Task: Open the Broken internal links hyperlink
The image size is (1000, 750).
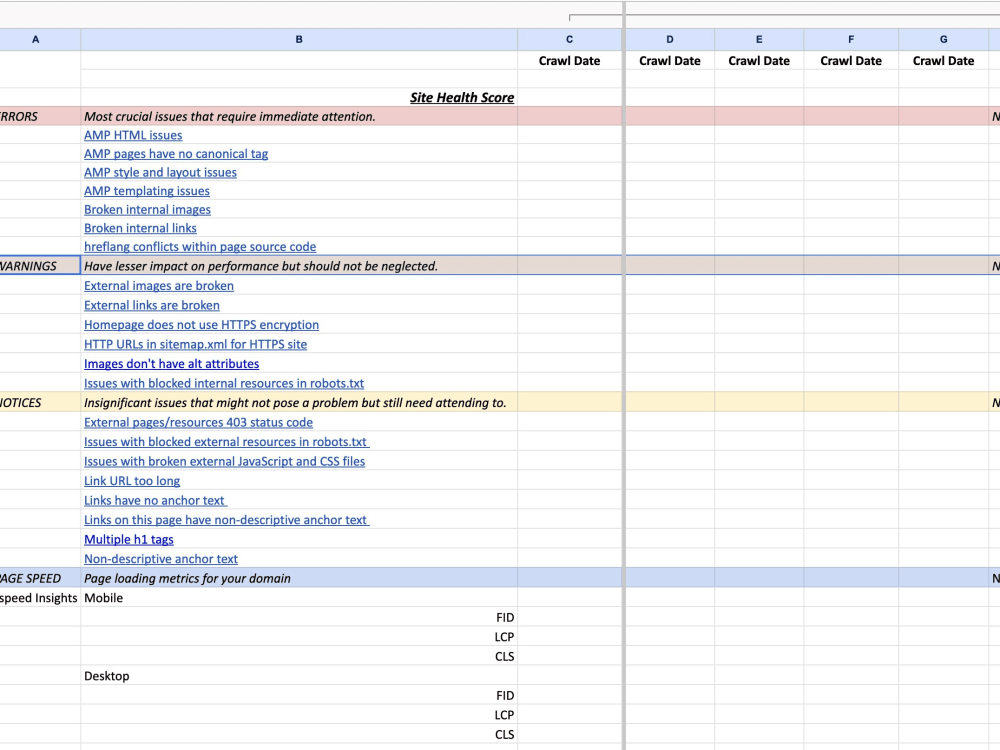Action: click(x=140, y=228)
